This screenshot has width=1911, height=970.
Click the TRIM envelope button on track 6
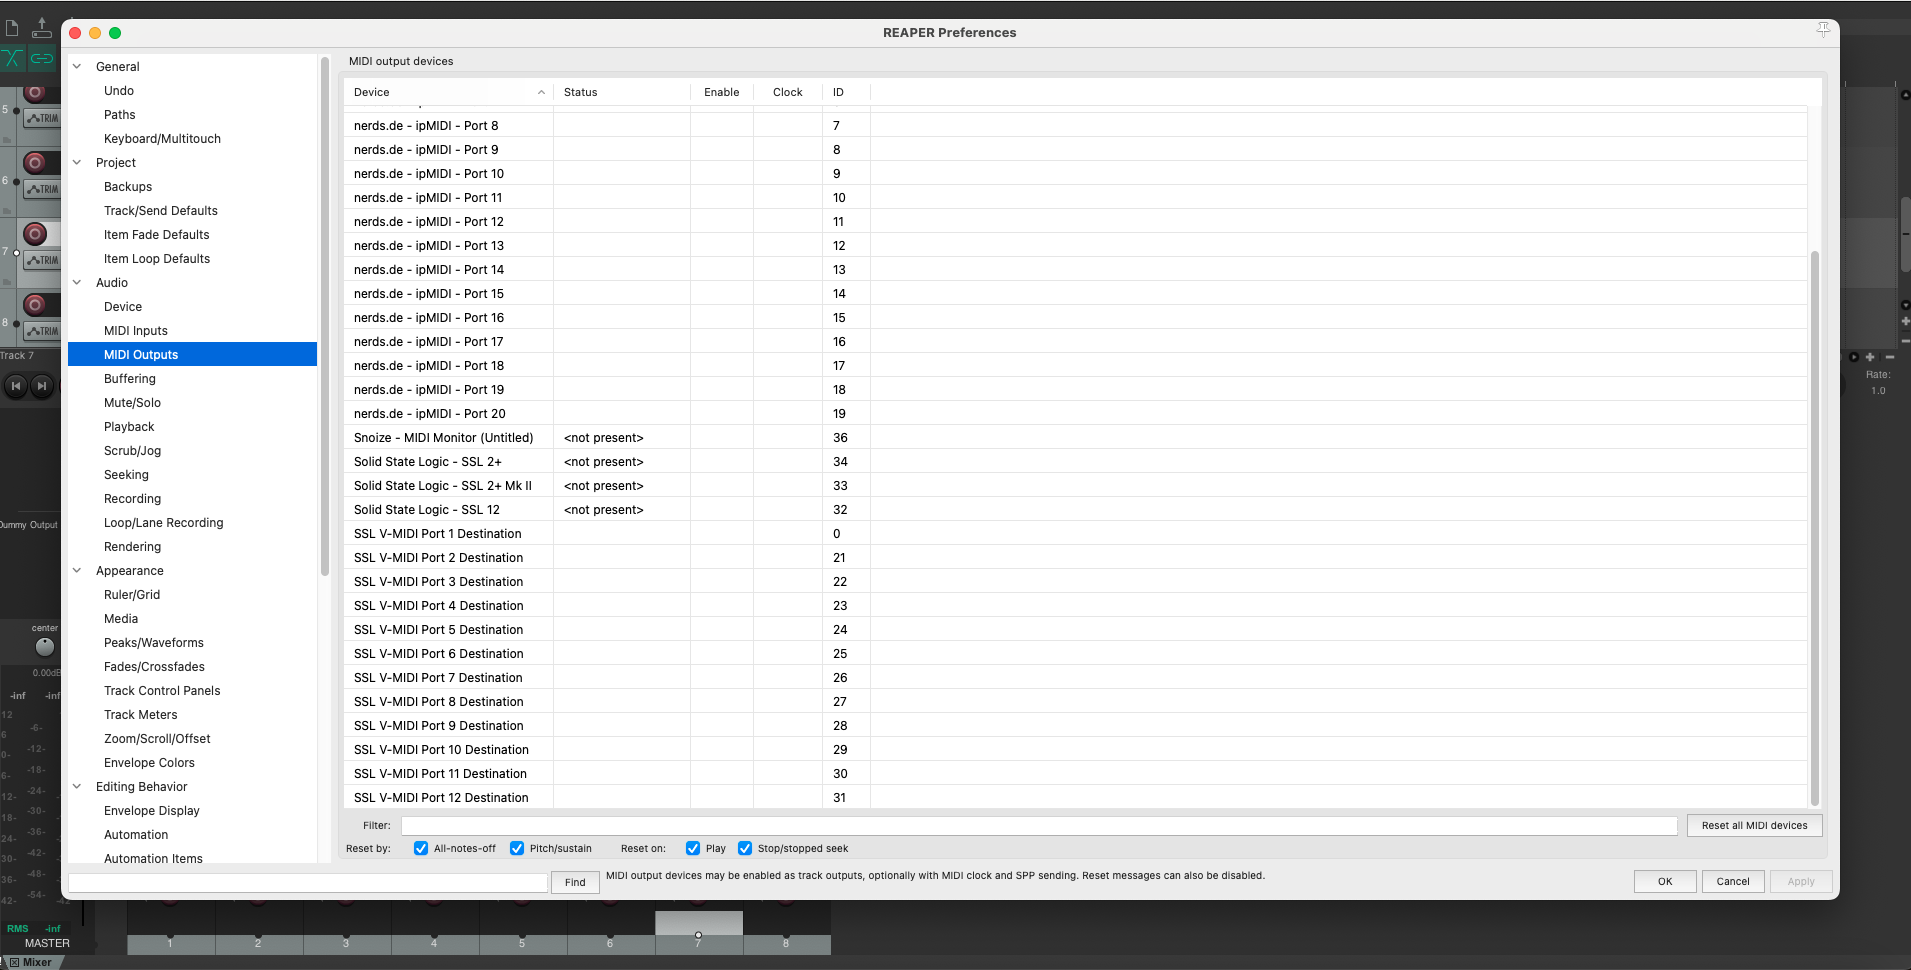coord(42,189)
